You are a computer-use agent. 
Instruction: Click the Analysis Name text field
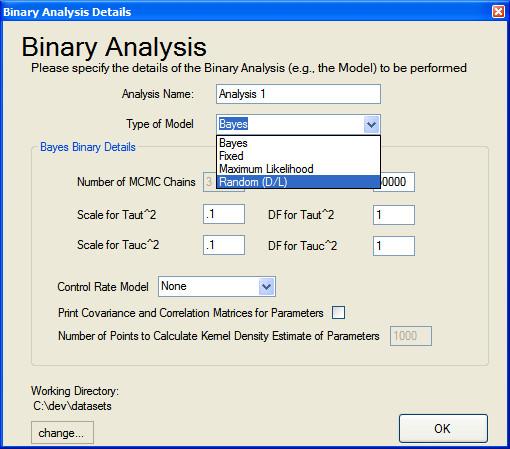point(298,94)
